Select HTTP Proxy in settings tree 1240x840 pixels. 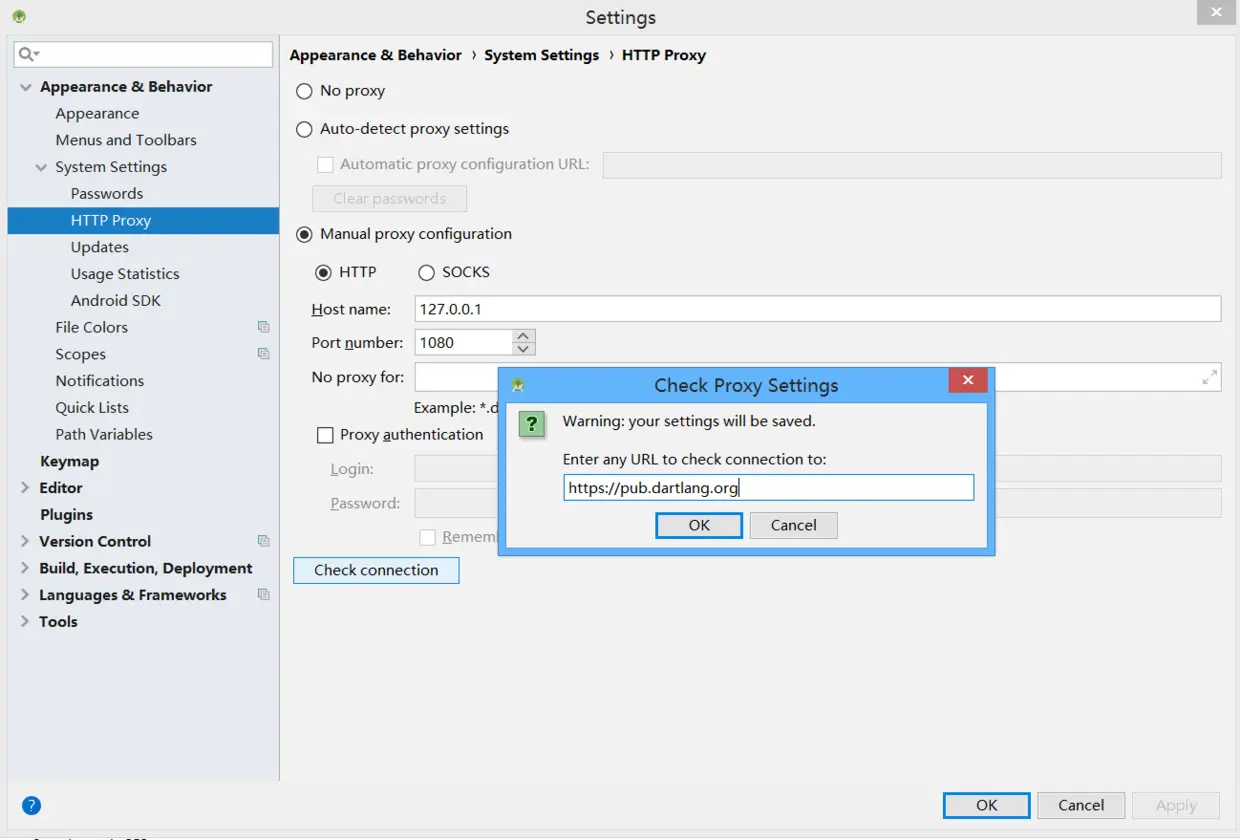coord(143,220)
